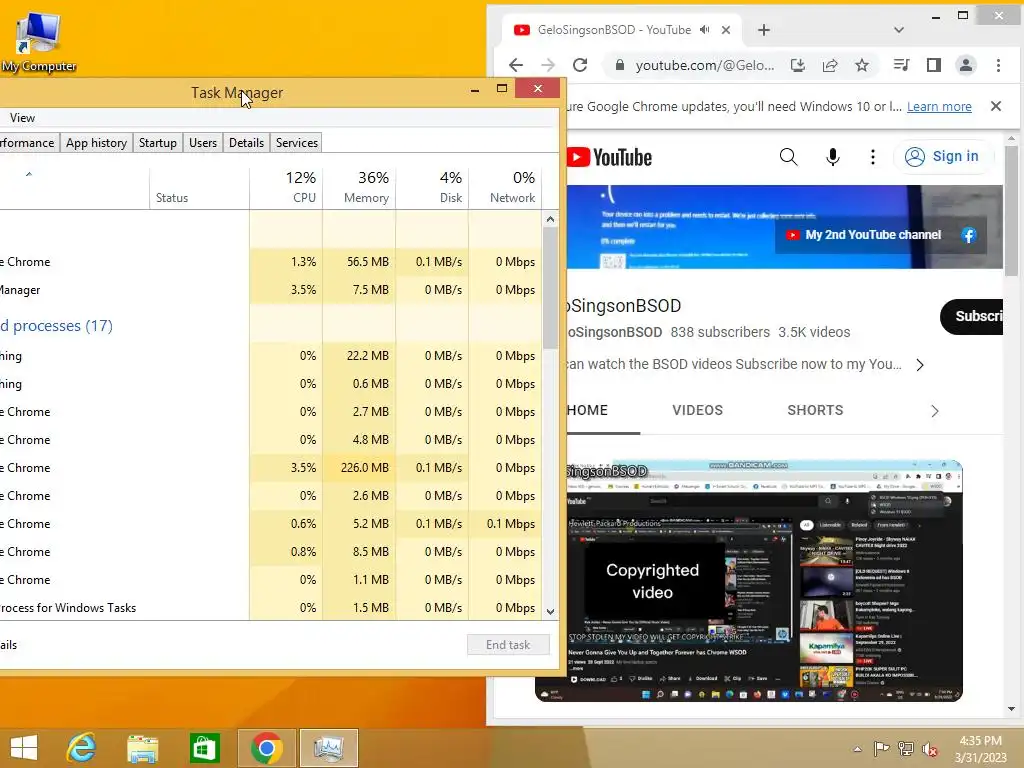Open the View menu in Task Manager
This screenshot has height=768, width=1024.
(x=22, y=118)
